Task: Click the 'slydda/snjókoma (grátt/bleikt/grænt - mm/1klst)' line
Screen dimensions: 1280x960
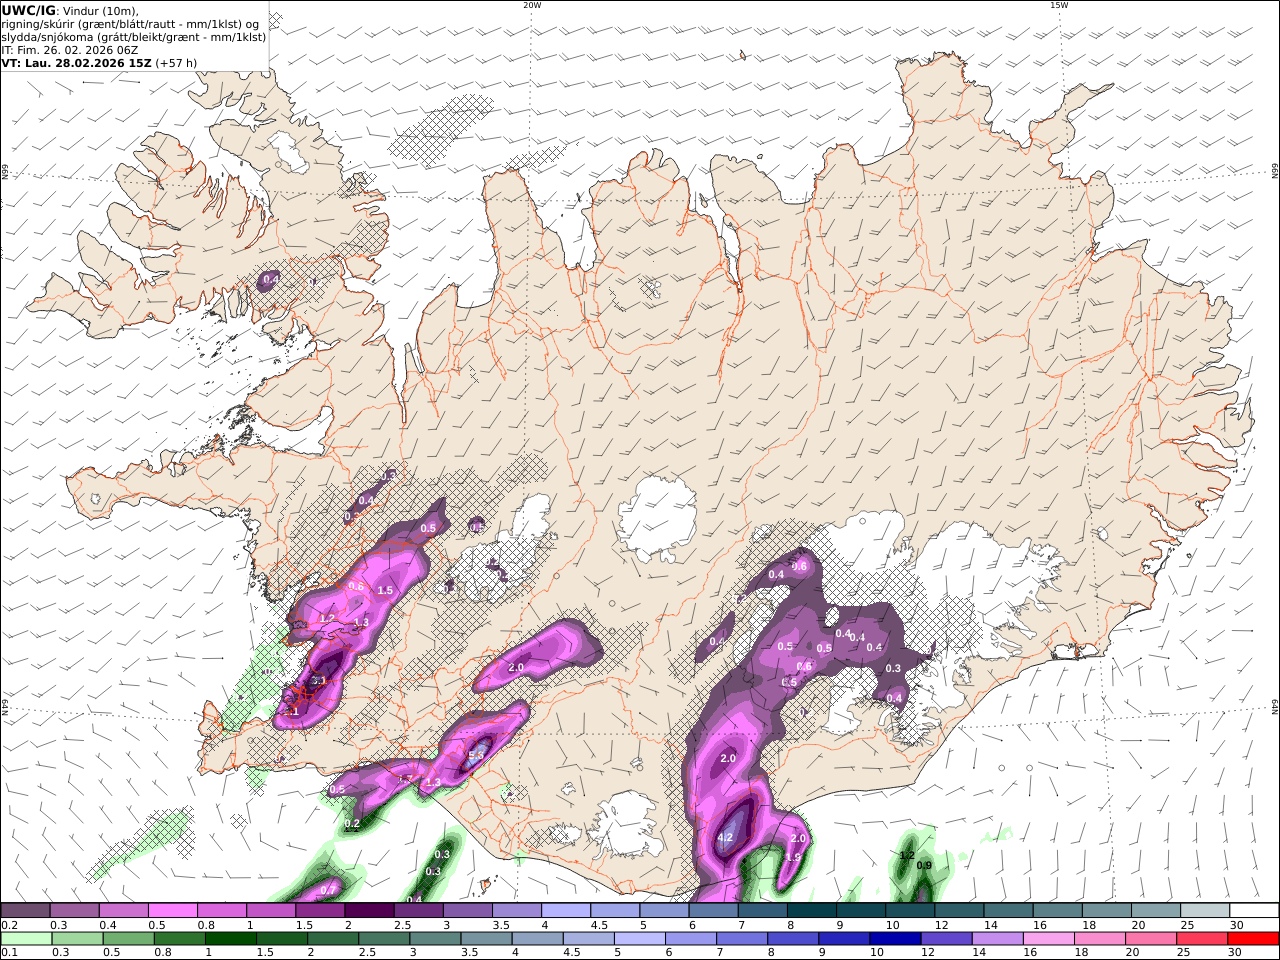Action: click(133, 37)
